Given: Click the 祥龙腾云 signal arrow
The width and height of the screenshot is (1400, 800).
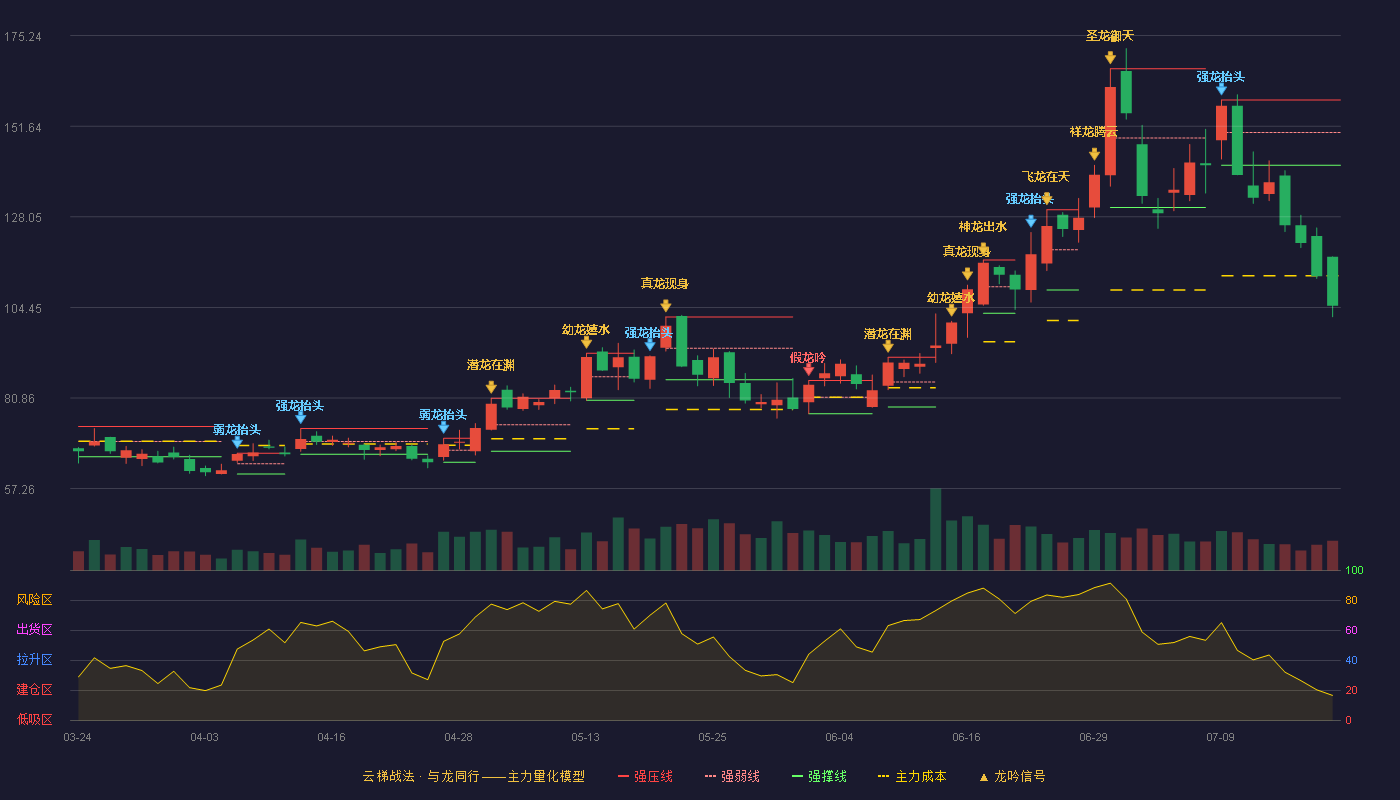Looking at the screenshot, I should click(1094, 154).
